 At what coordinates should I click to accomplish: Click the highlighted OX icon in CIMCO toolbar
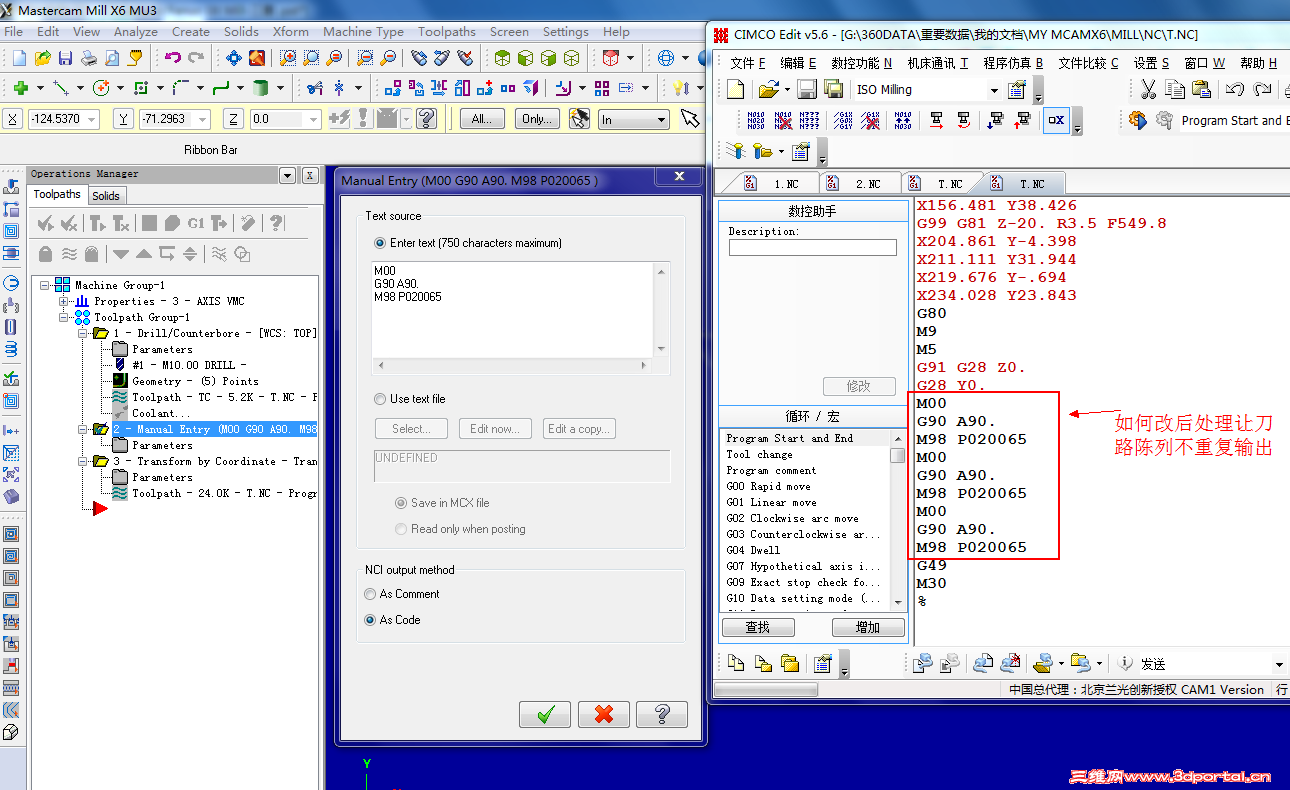[1055, 121]
